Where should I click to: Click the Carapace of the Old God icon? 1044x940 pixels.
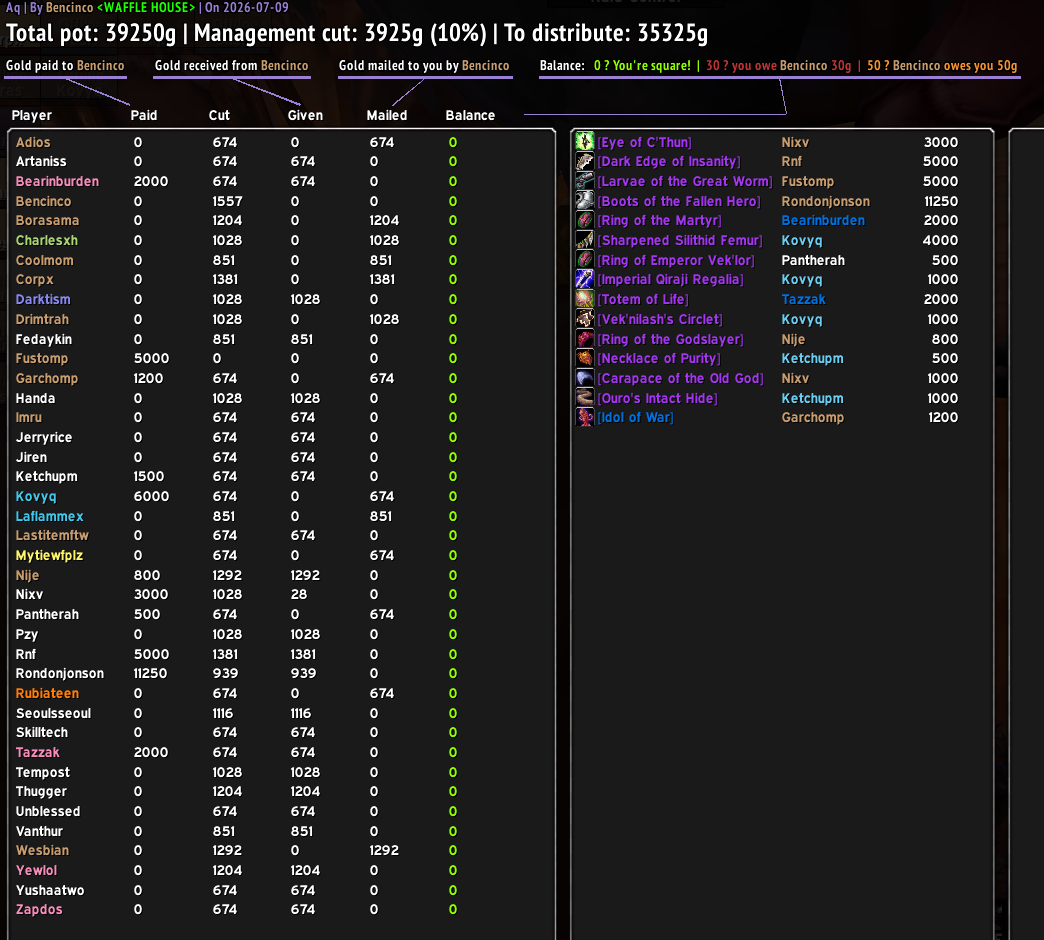pos(585,378)
